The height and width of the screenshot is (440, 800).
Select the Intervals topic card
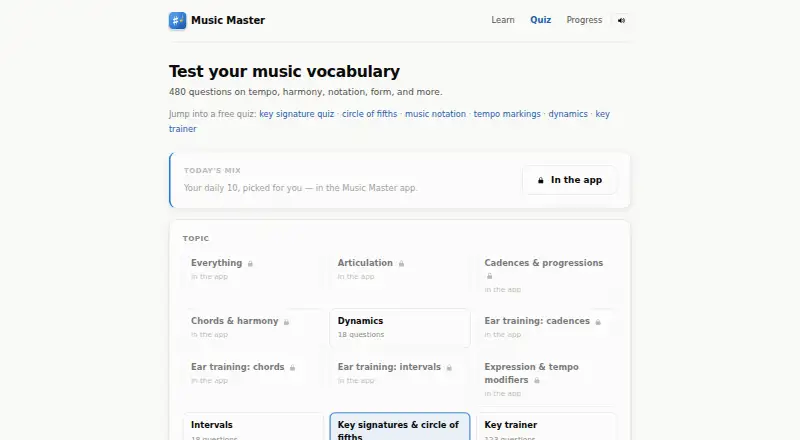point(253,427)
